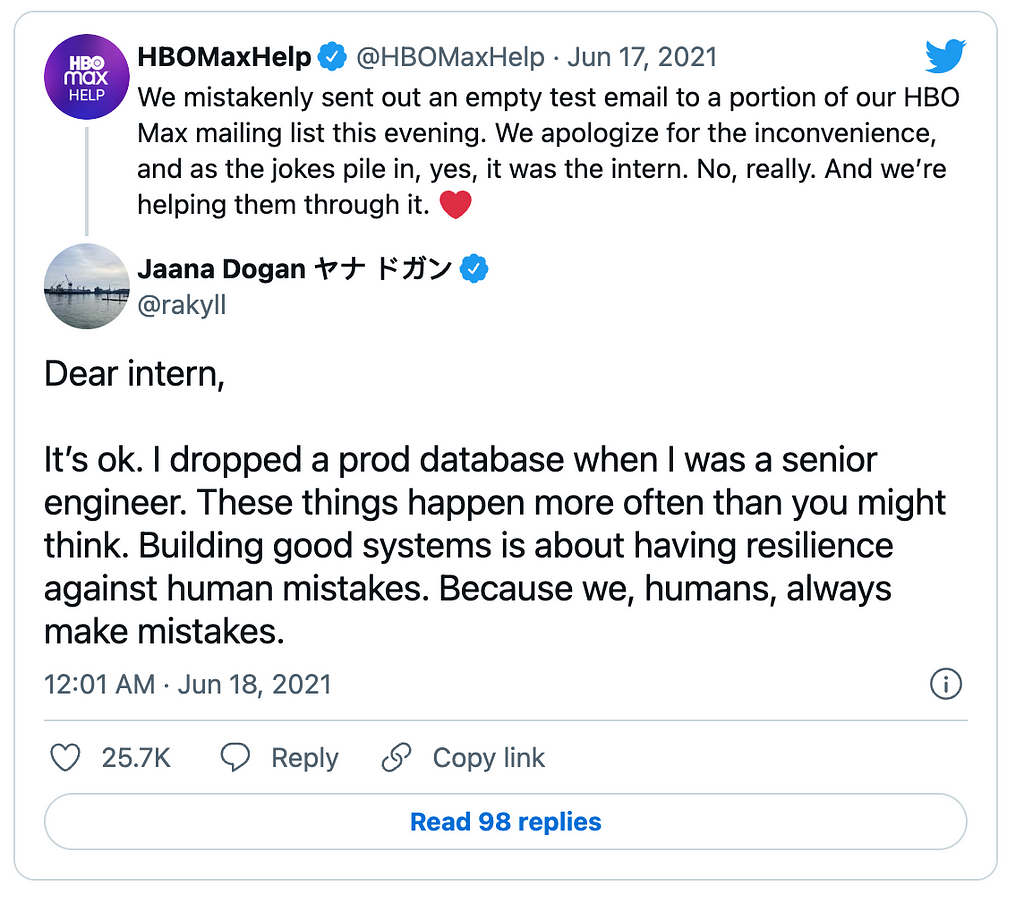
Task: Open the @HBOMaxHelp handle link
Action: tap(451, 57)
